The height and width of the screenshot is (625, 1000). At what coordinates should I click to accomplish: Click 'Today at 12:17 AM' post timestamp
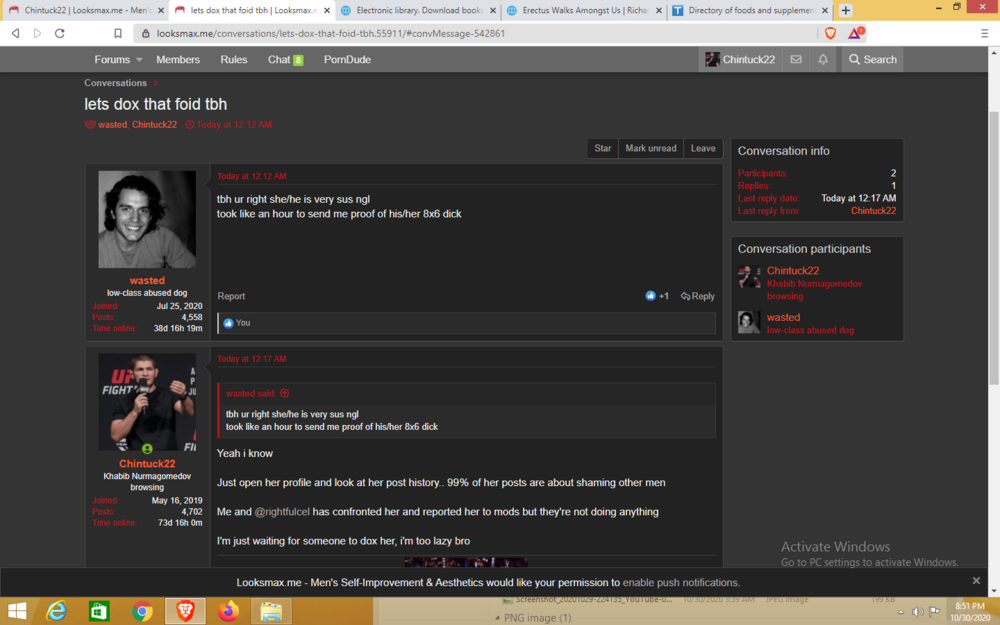[x=251, y=359]
